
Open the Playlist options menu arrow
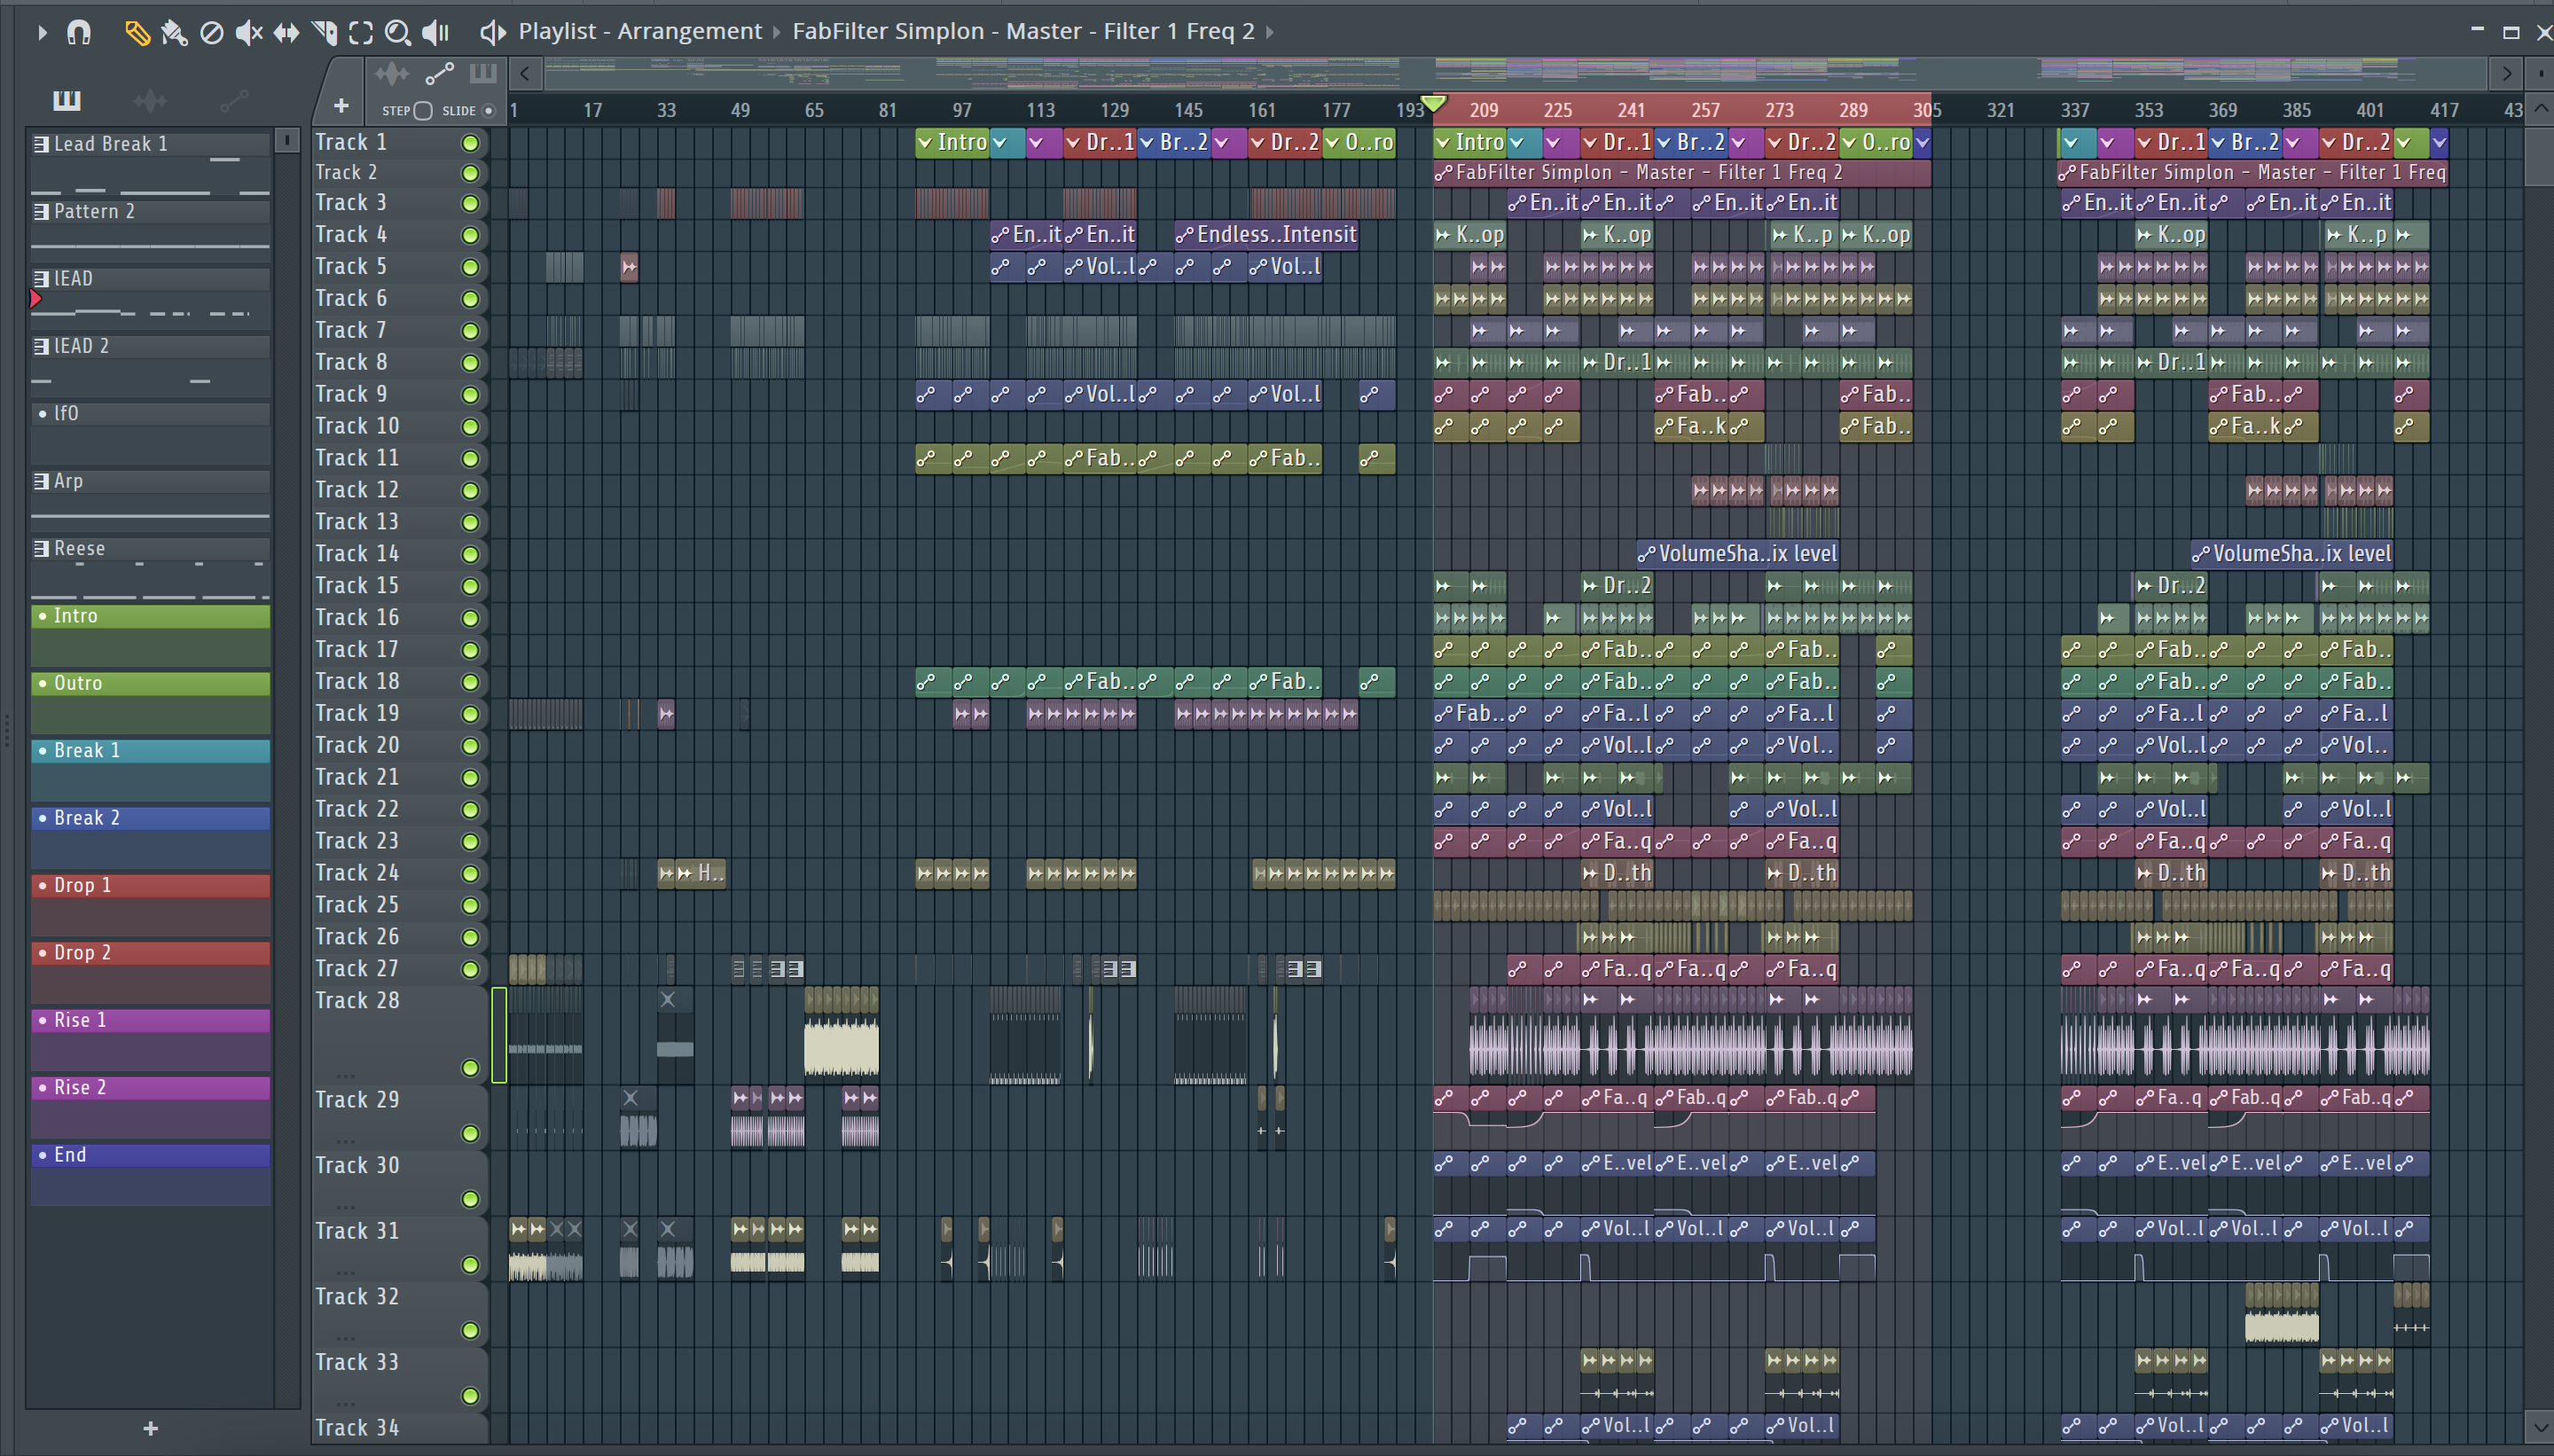pos(41,32)
